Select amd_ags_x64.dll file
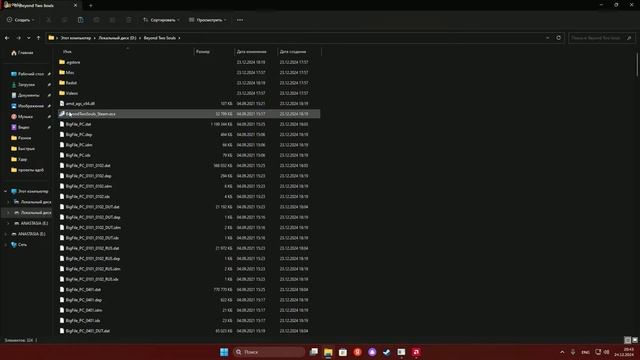Image resolution: width=640 pixels, height=360 pixels. click(80, 104)
